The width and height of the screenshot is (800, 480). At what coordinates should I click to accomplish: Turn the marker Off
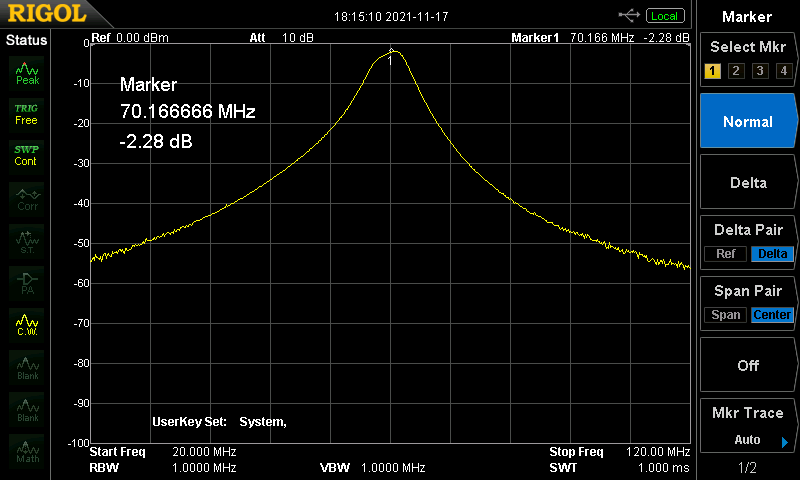(x=748, y=365)
